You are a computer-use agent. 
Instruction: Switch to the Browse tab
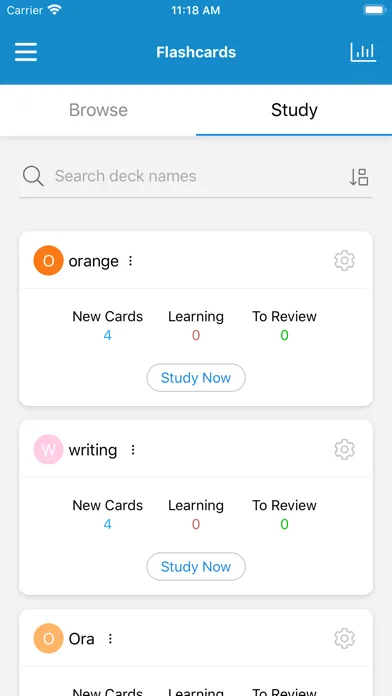[98, 110]
